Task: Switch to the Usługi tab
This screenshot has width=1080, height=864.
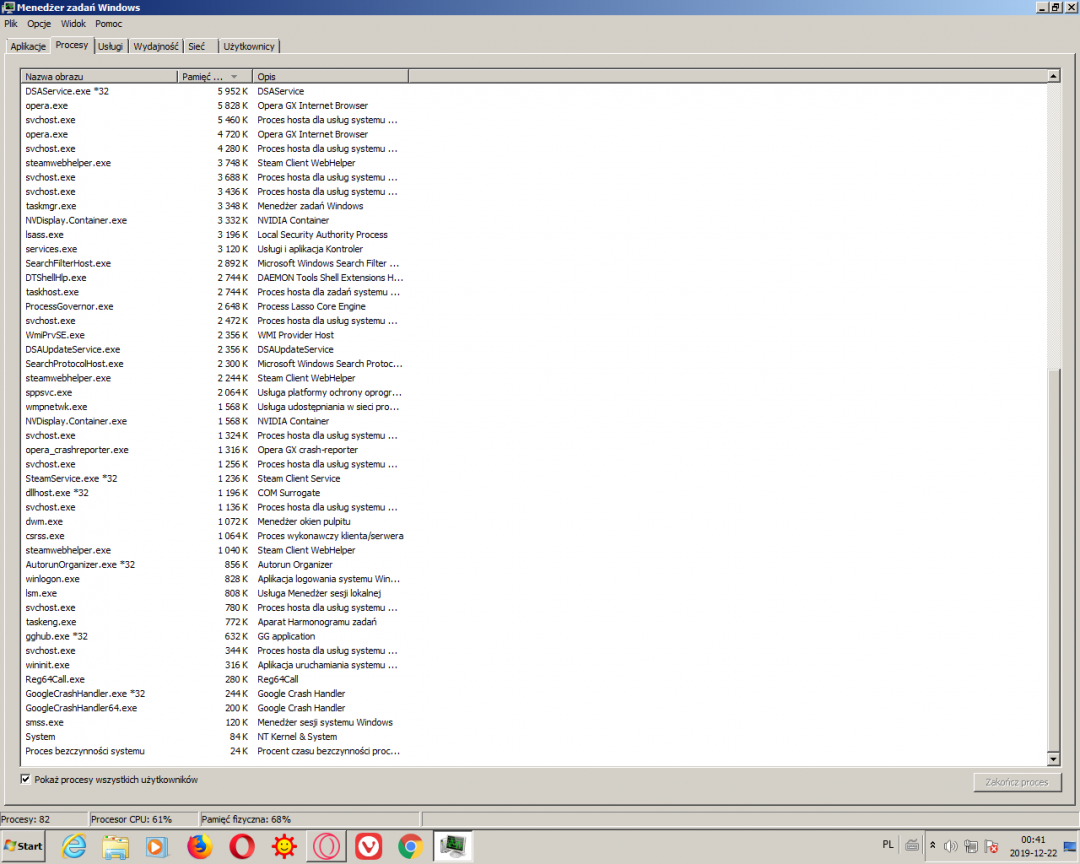Action: [110, 46]
